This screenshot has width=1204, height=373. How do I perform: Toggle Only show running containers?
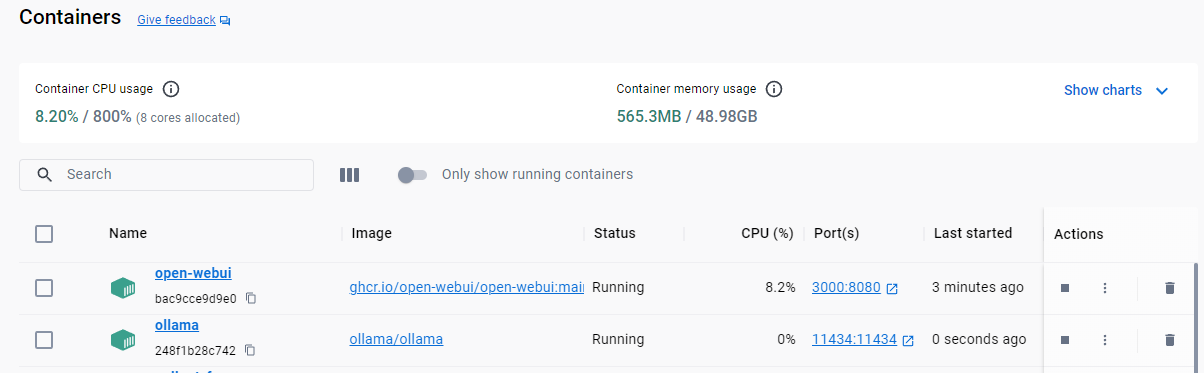(412, 175)
